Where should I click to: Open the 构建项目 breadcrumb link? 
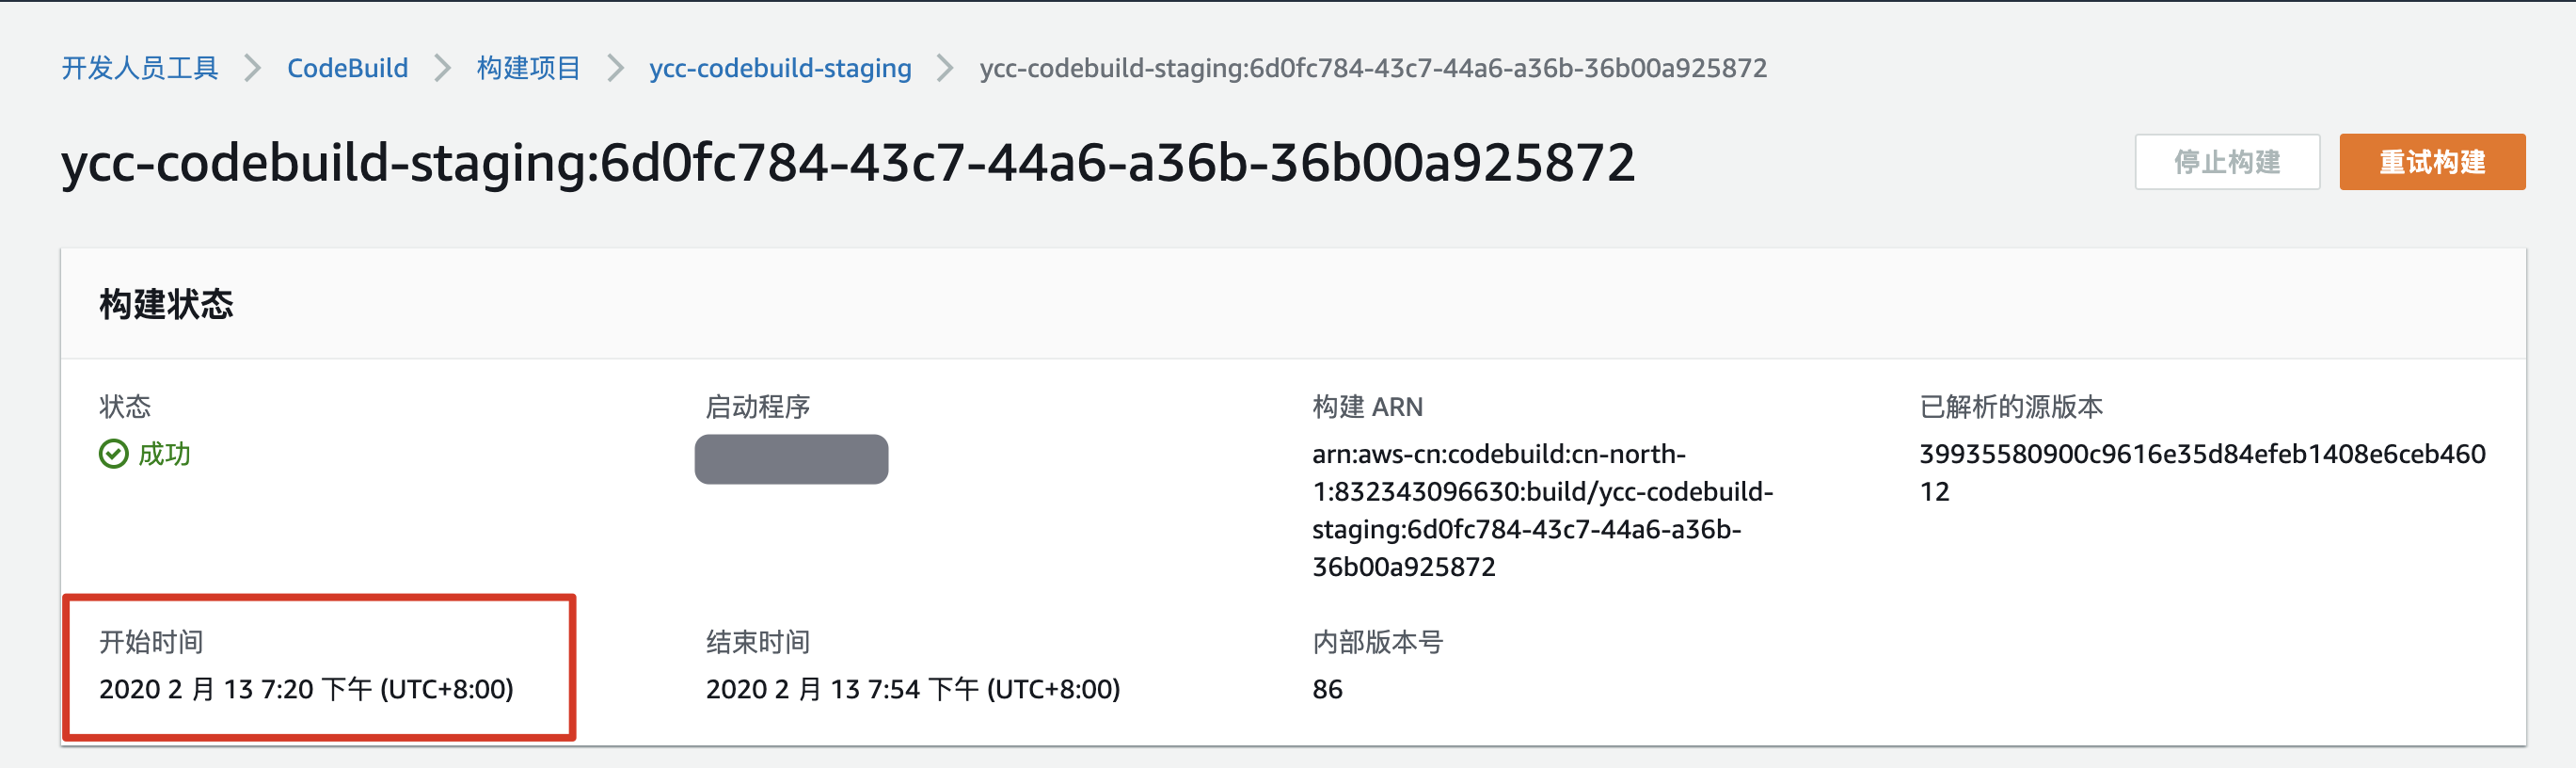point(528,68)
